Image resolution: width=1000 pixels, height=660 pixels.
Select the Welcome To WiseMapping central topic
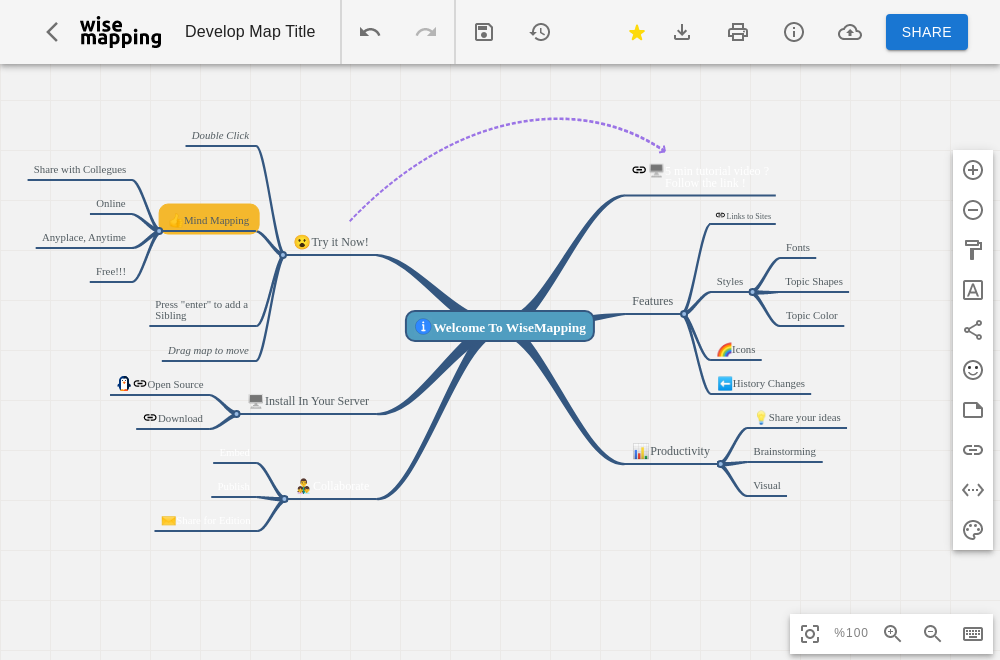500,326
